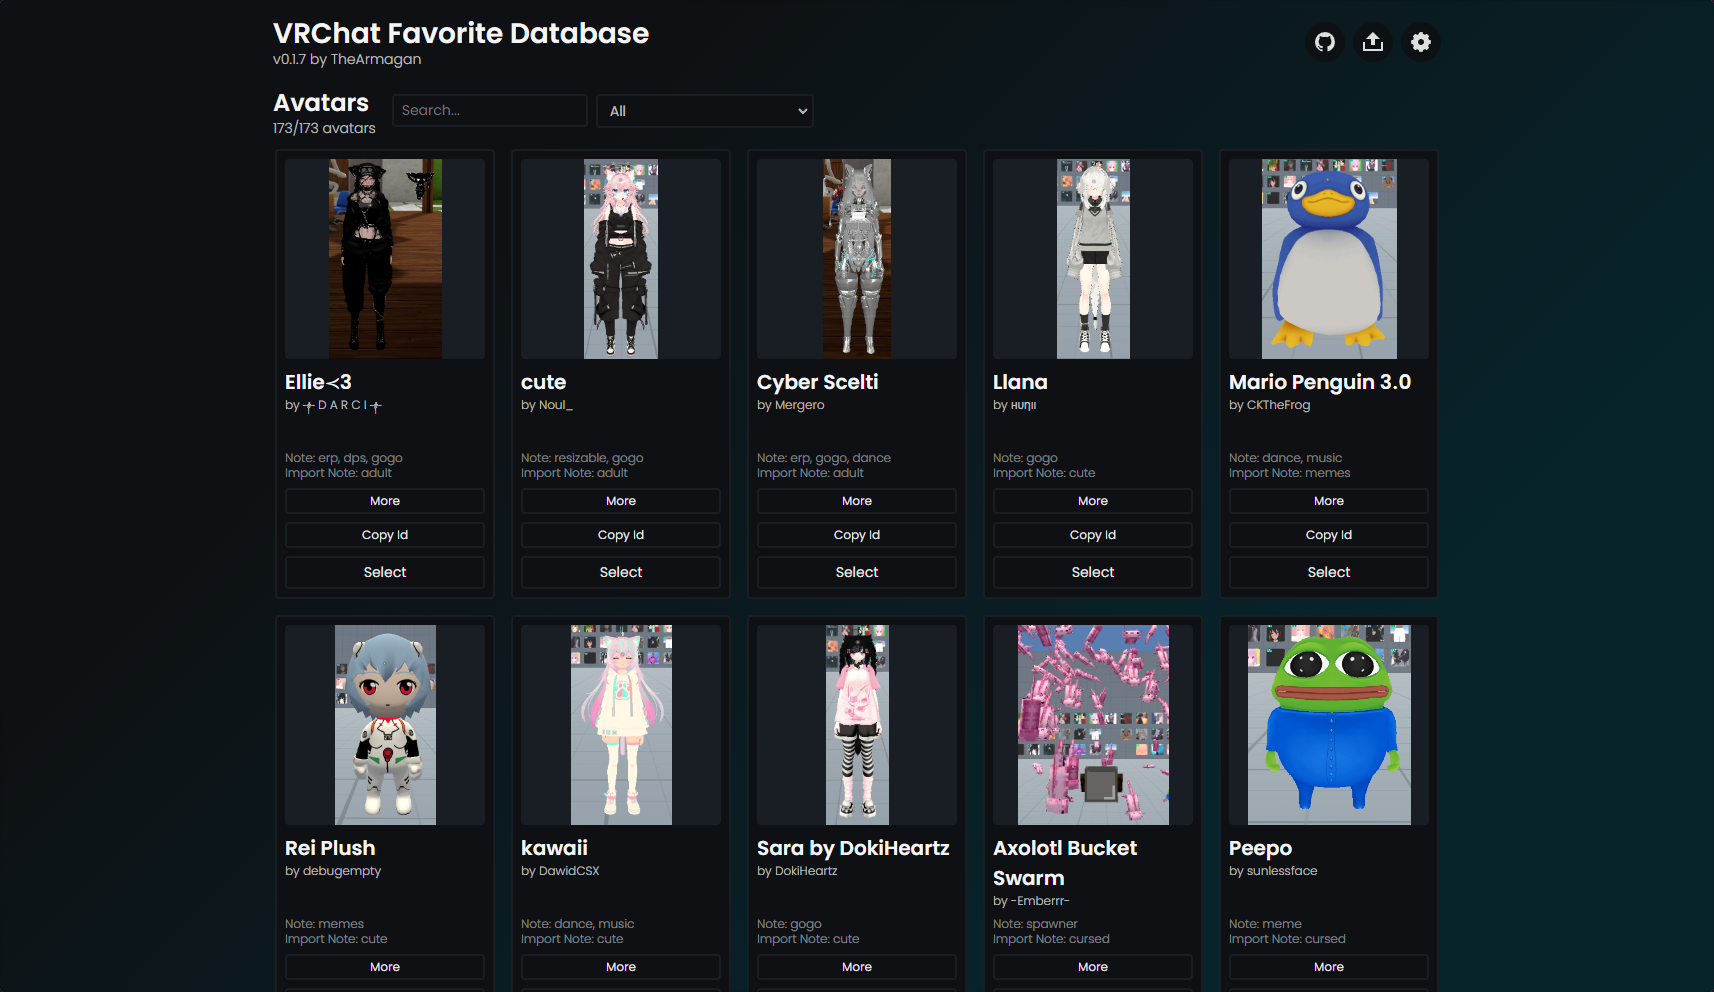
Task: Select the Llana avatar
Action: (x=1093, y=572)
